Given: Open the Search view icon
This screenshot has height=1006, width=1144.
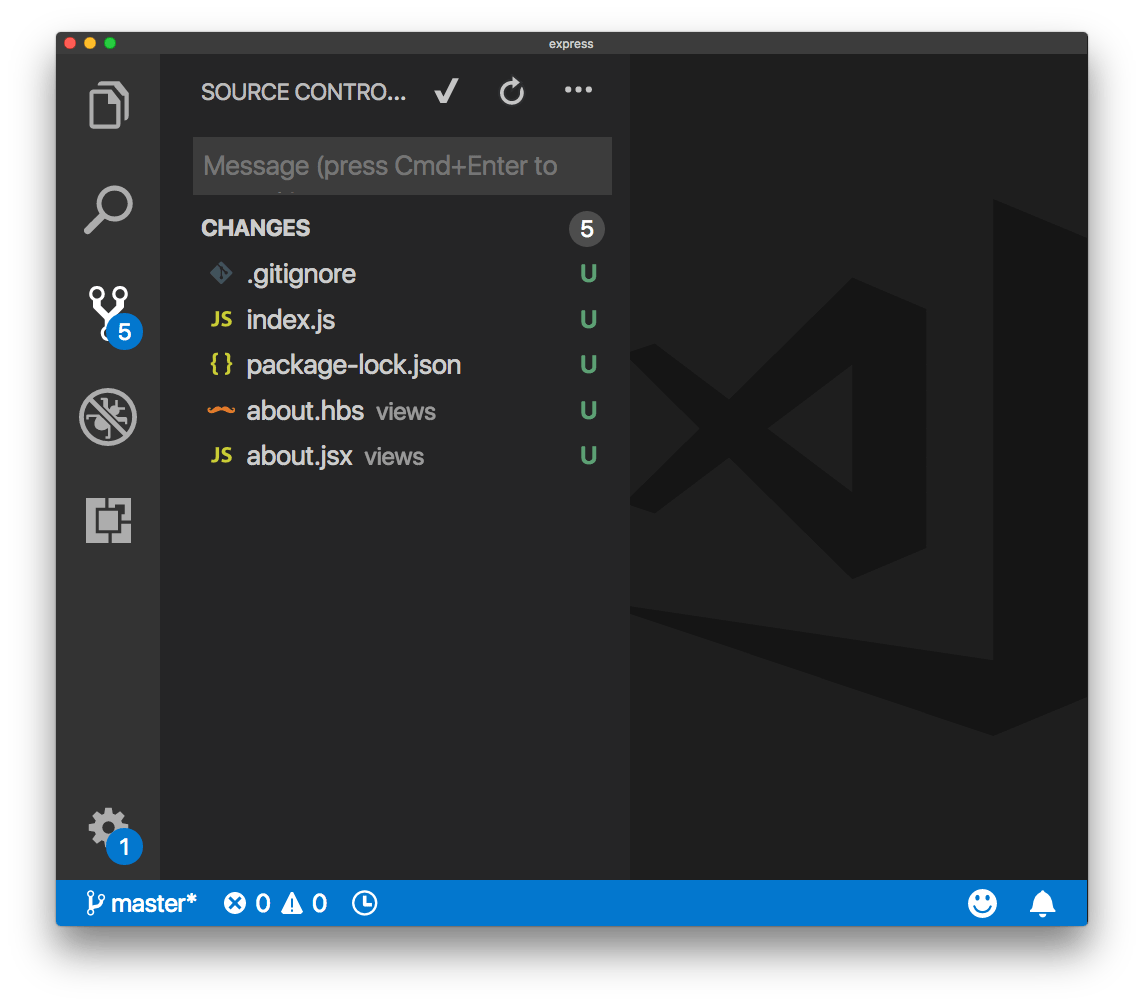Looking at the screenshot, I should tap(108, 209).
